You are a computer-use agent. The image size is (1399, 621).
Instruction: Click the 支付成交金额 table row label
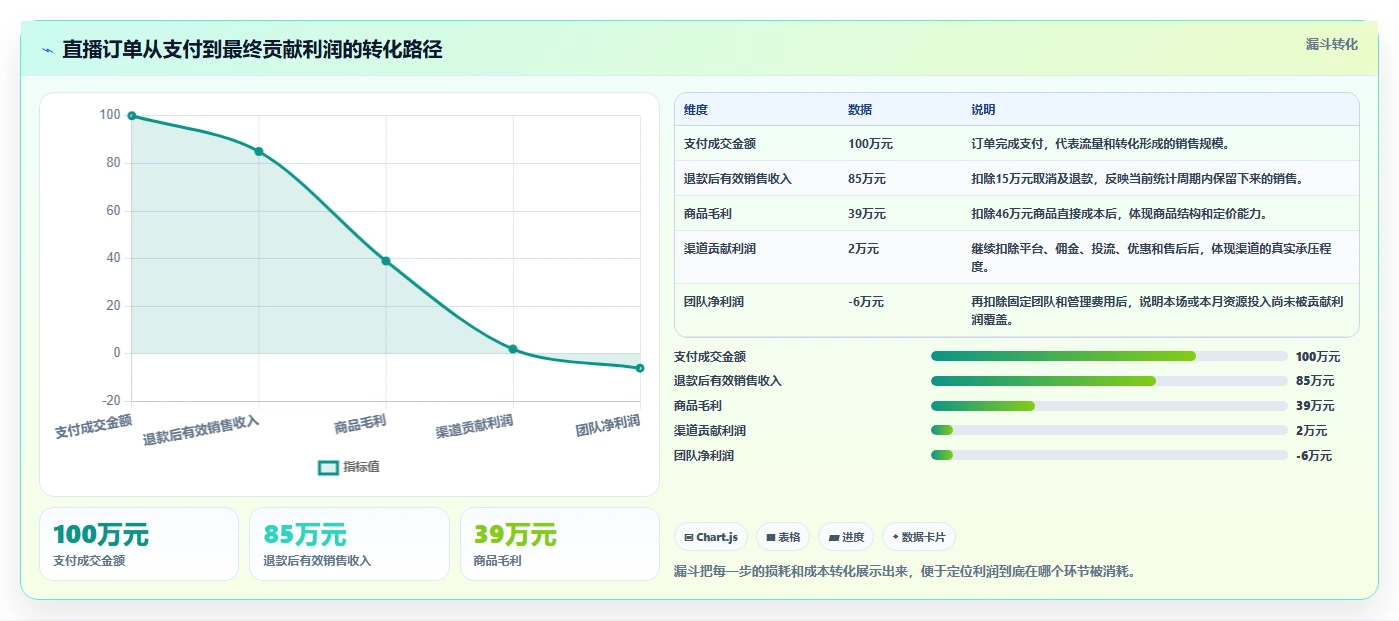tap(720, 144)
